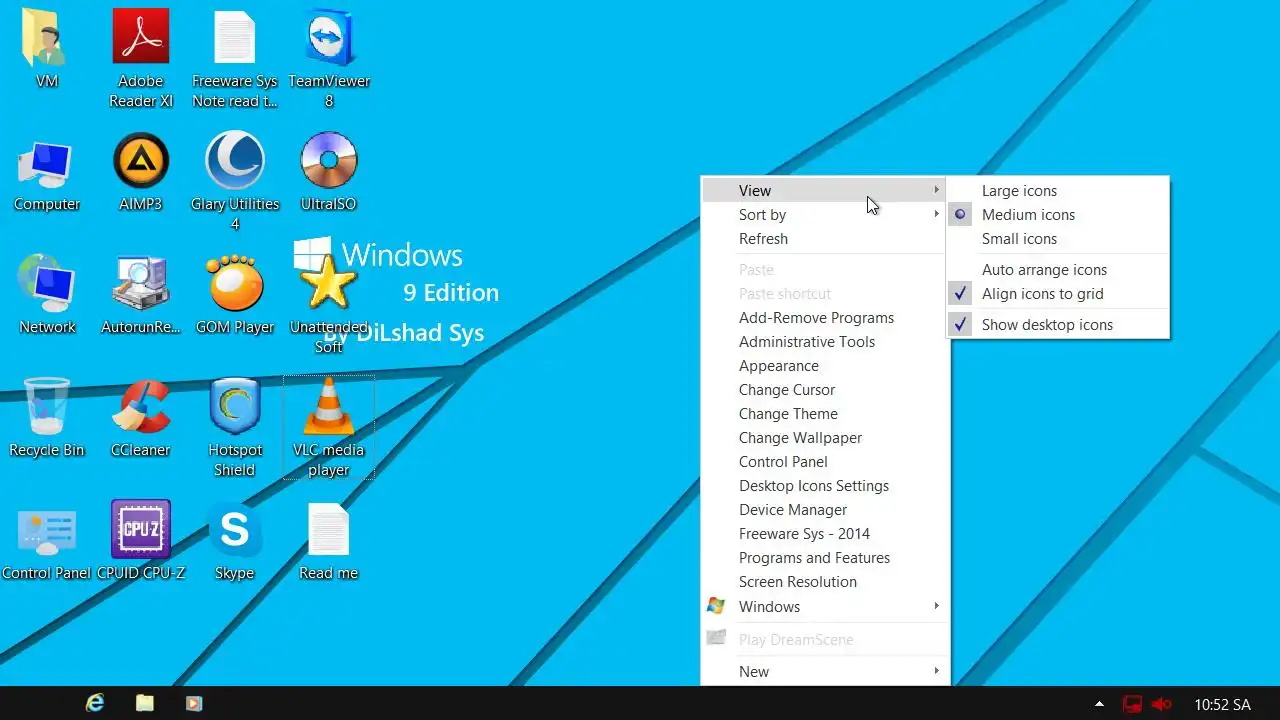Open Internet Explorer from the taskbar
This screenshot has height=720, width=1280.
pyautogui.click(x=95, y=703)
